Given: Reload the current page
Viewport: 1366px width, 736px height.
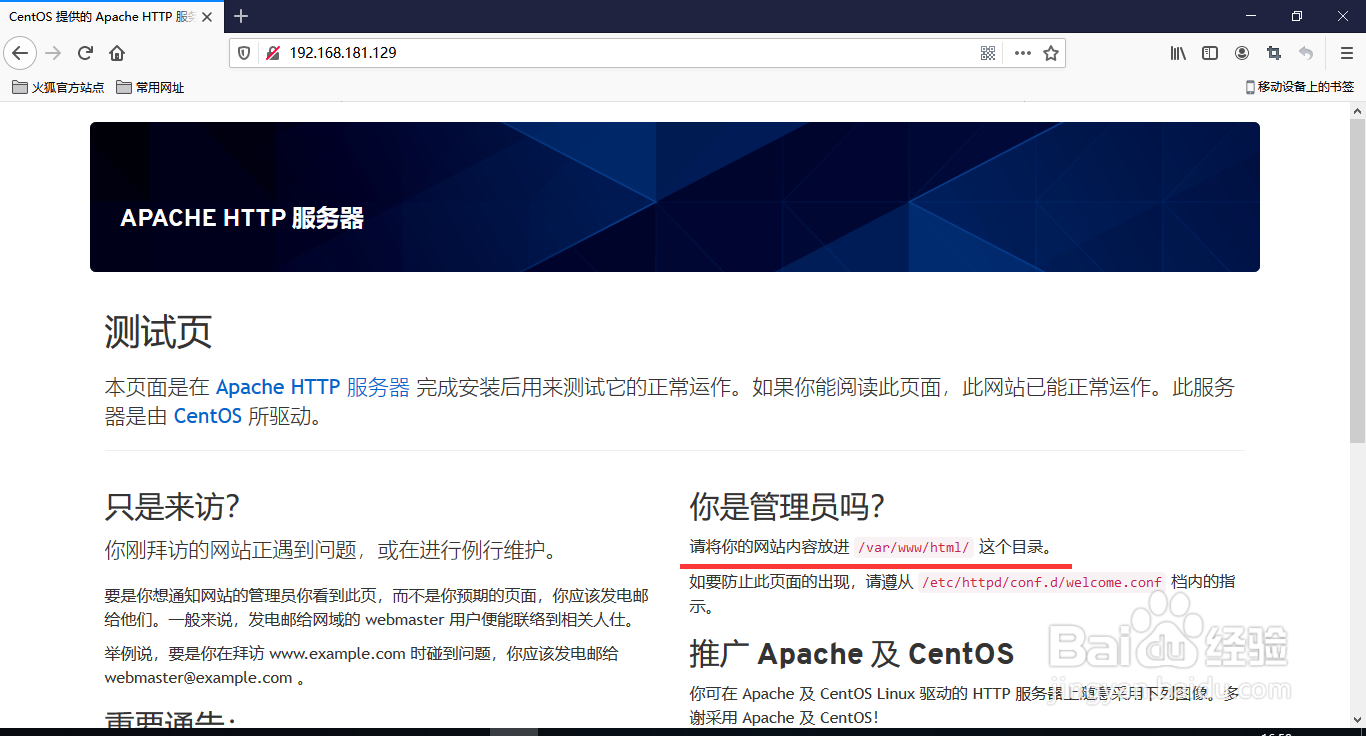Looking at the screenshot, I should [85, 53].
